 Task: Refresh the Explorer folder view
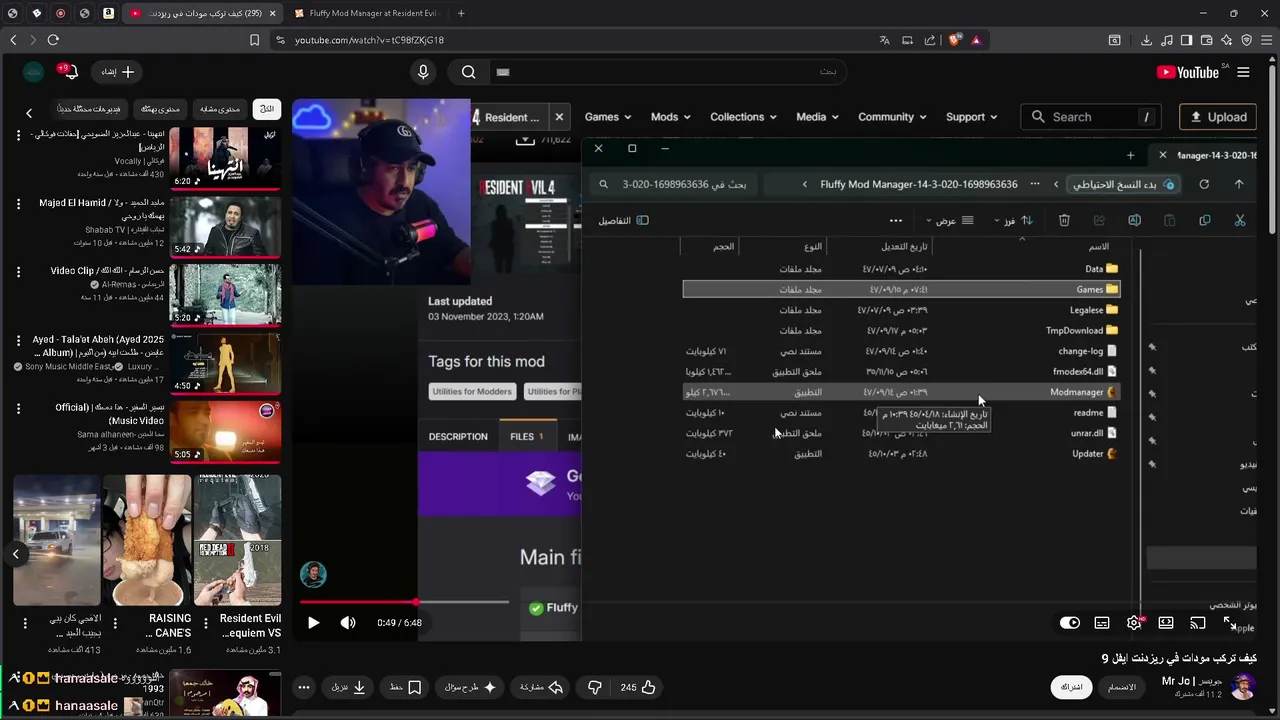pos(1204,184)
